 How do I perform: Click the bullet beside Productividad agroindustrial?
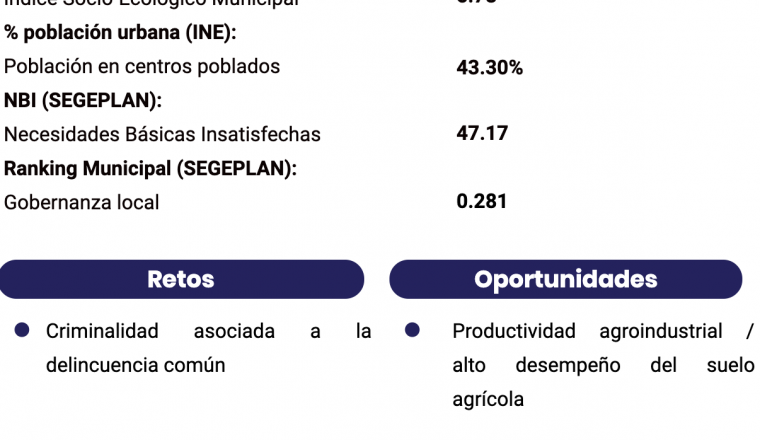tap(412, 330)
